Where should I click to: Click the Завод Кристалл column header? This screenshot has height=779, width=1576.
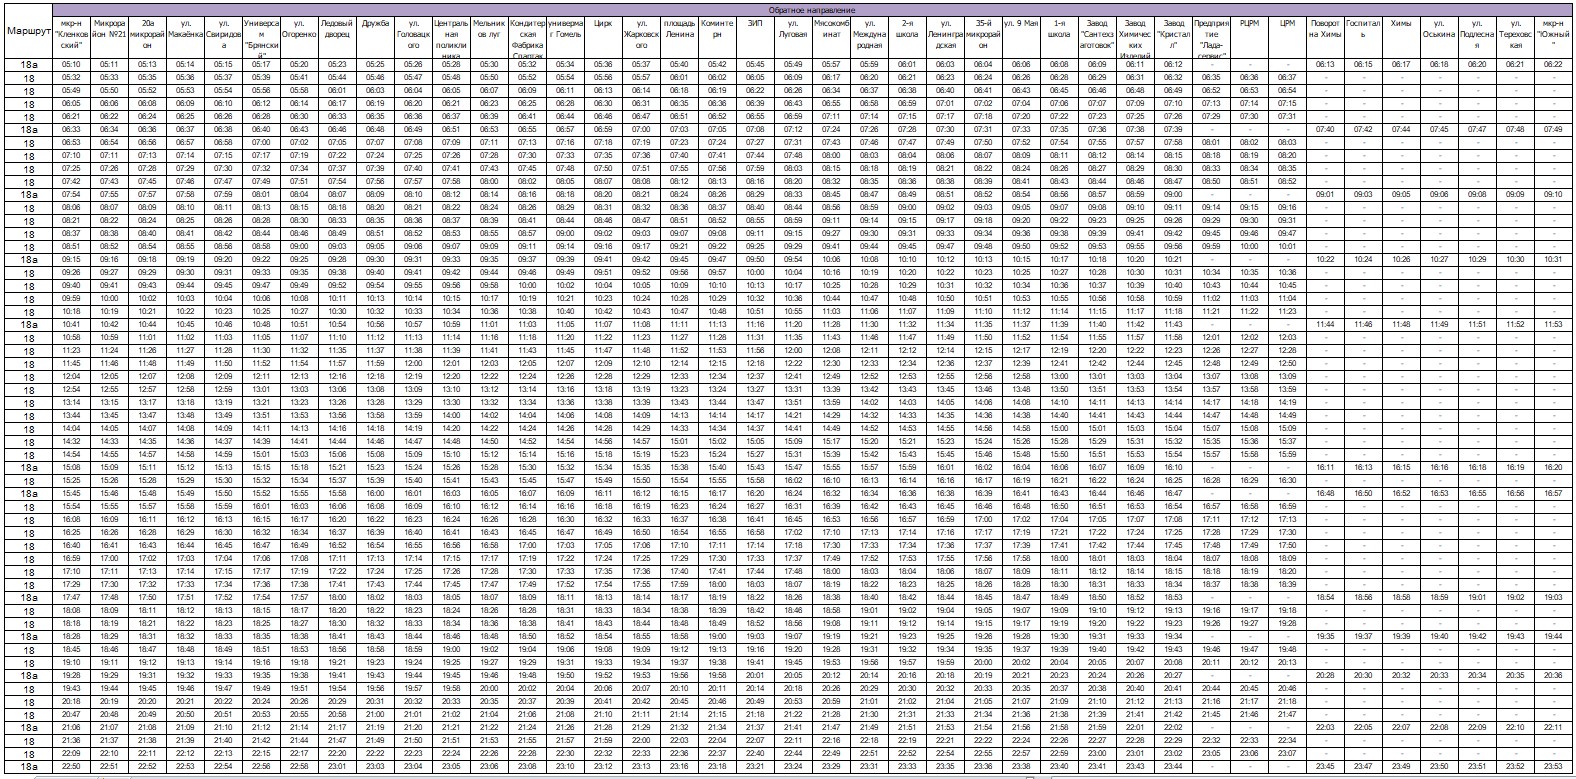(1173, 37)
